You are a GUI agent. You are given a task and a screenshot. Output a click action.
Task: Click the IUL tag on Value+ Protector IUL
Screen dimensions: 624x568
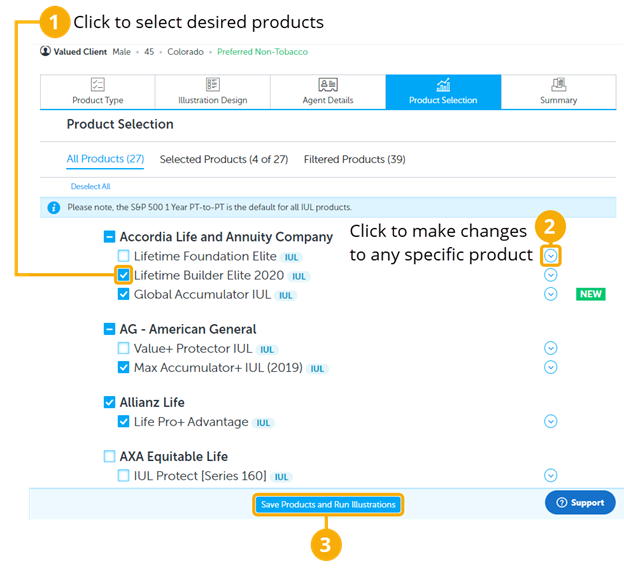point(267,350)
